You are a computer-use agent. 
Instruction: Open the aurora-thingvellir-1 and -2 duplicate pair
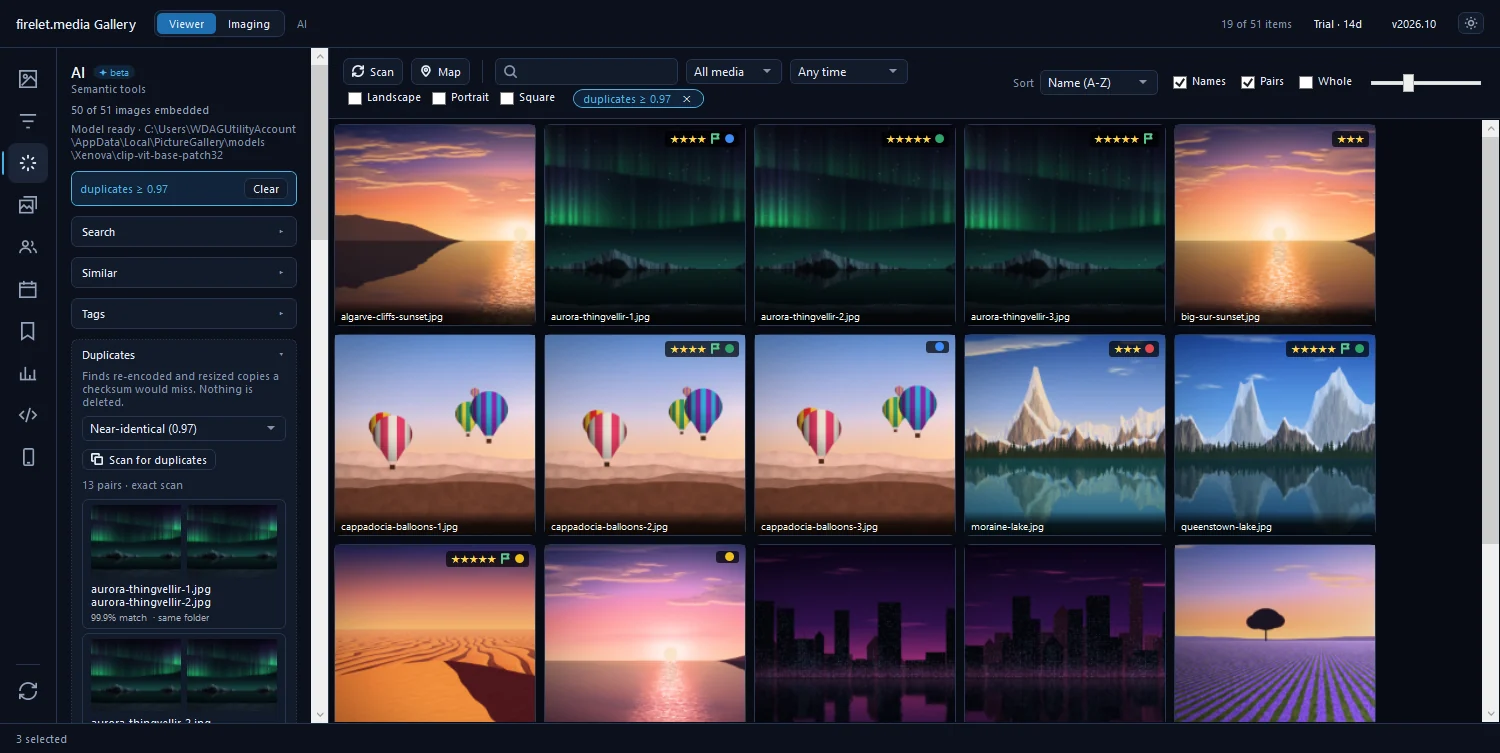(x=184, y=564)
